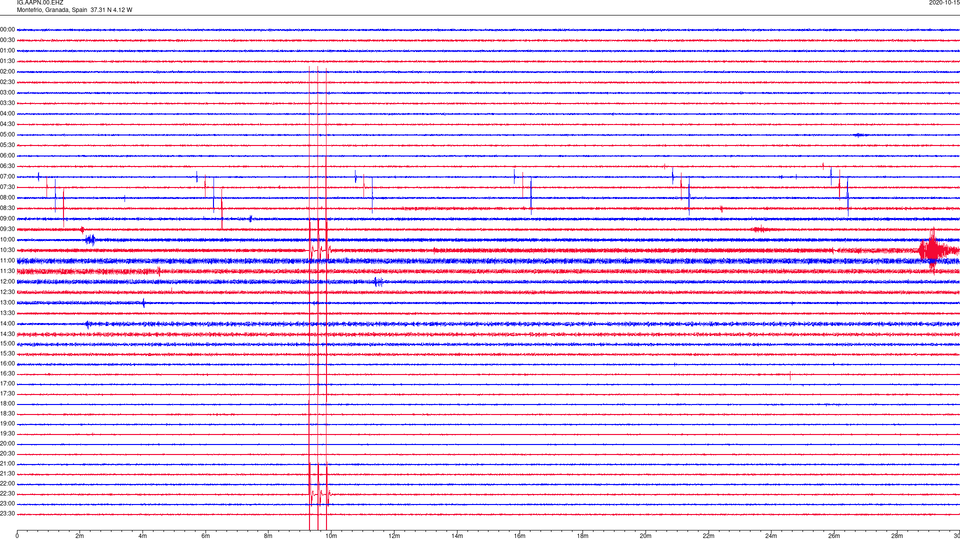Screen dimensions: 960x540
Task: Pick the '10:30' row label
Action: click(x=7, y=250)
